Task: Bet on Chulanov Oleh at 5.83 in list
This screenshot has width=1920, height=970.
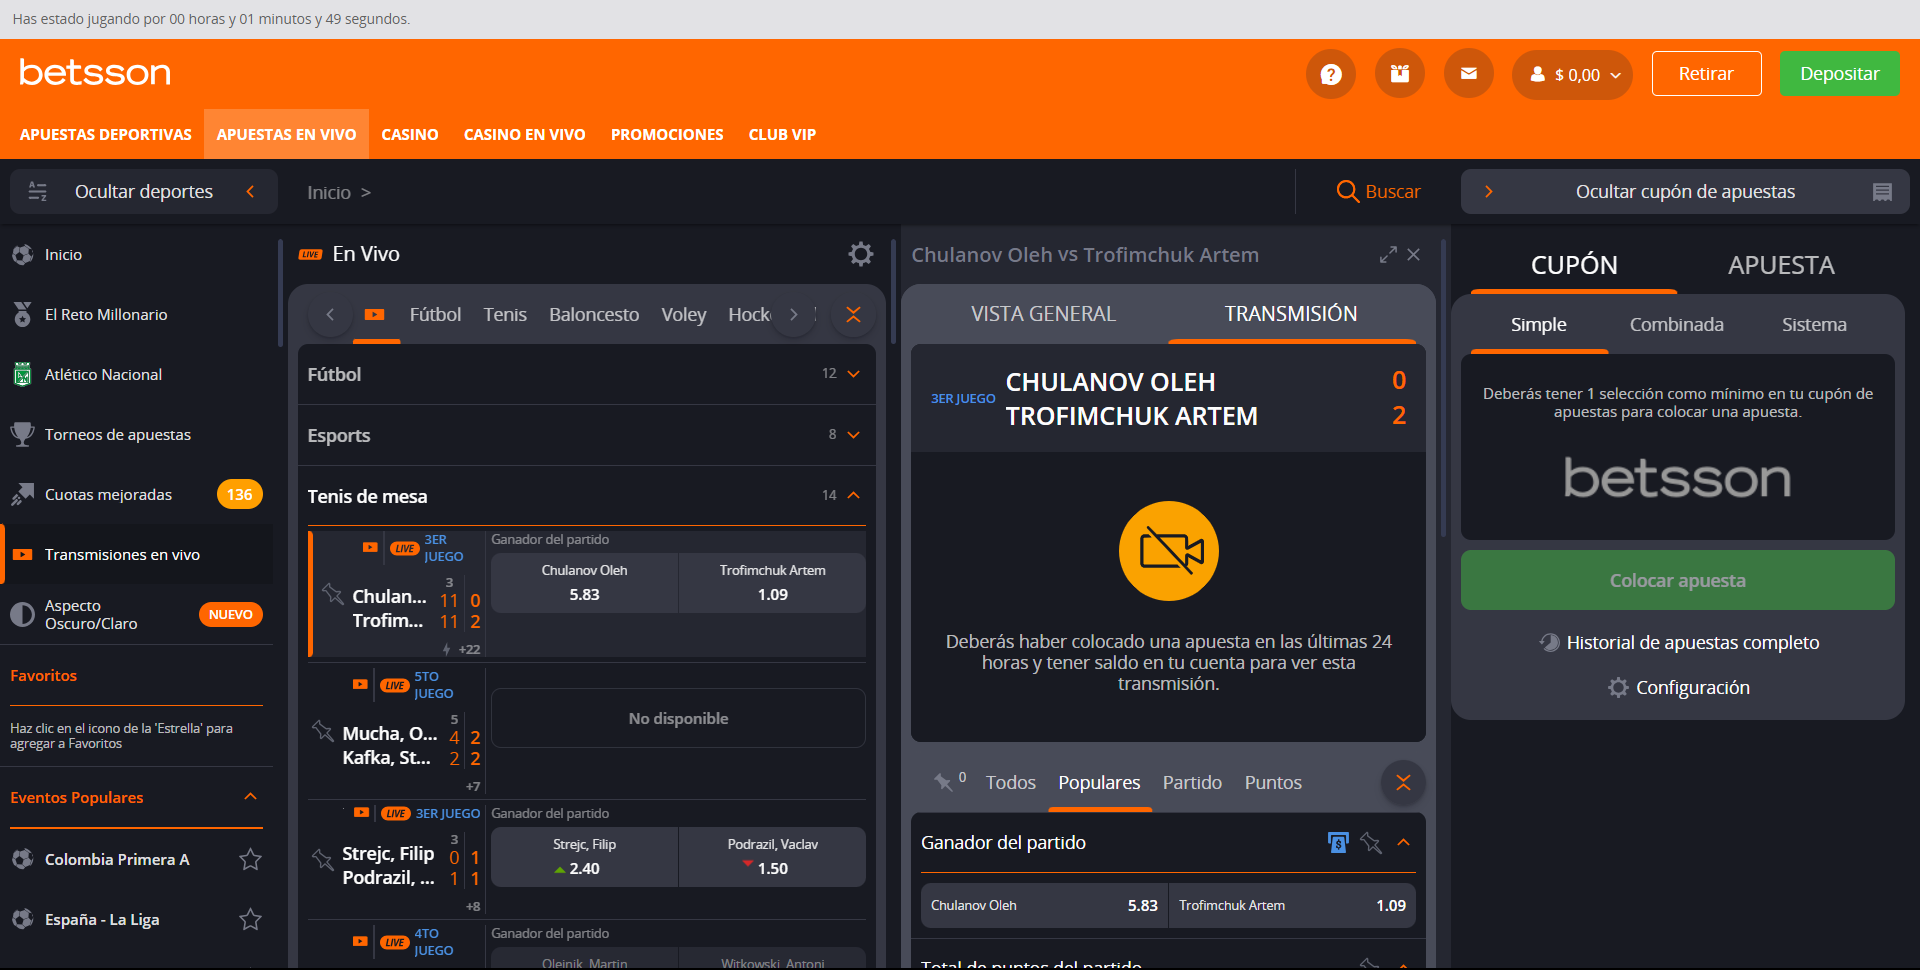Action: point(584,583)
